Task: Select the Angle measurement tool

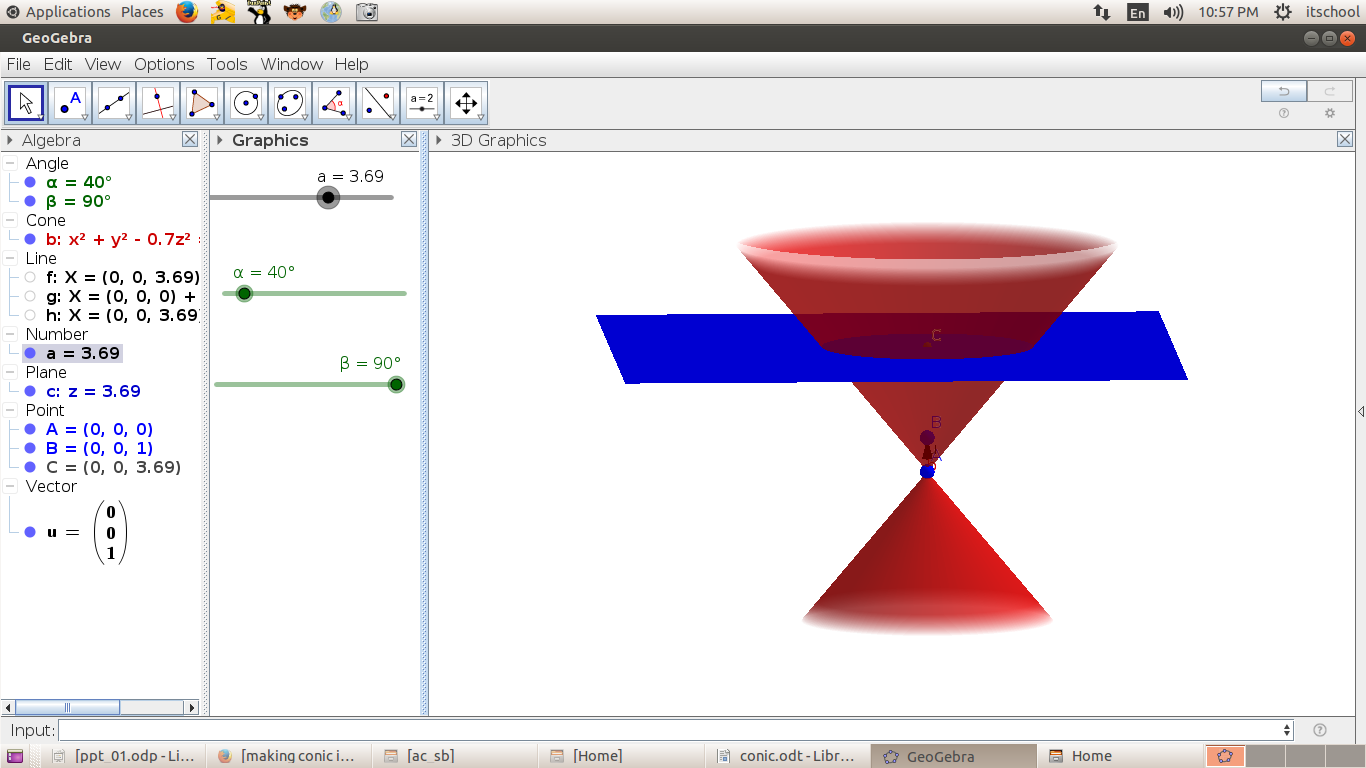Action: click(333, 102)
